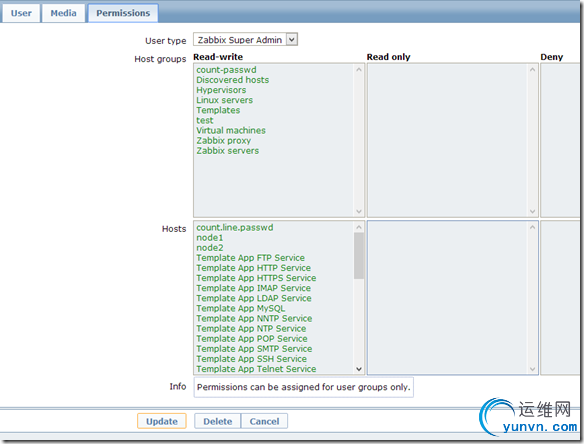This screenshot has width=584, height=444.
Task: Open the User type dropdown
Action: click(x=245, y=39)
